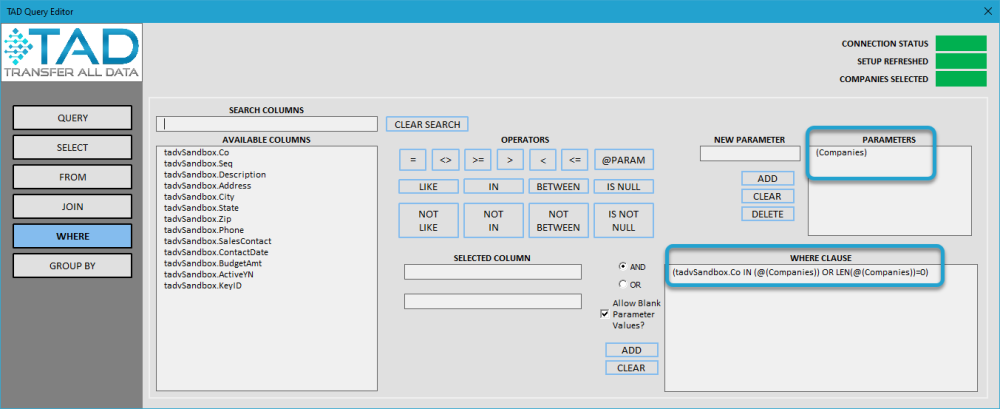Screen dimensions: 1000x409
Task: Select tadvSandbox.SalesContact column
Action: (217, 241)
